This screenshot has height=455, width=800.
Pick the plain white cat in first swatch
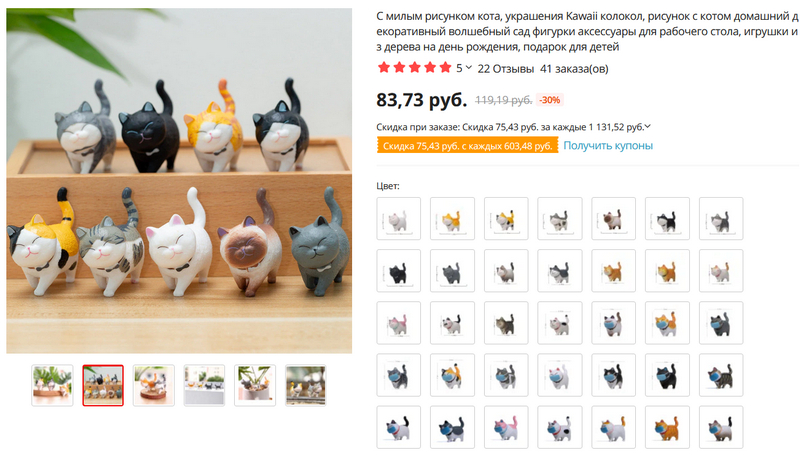398,219
